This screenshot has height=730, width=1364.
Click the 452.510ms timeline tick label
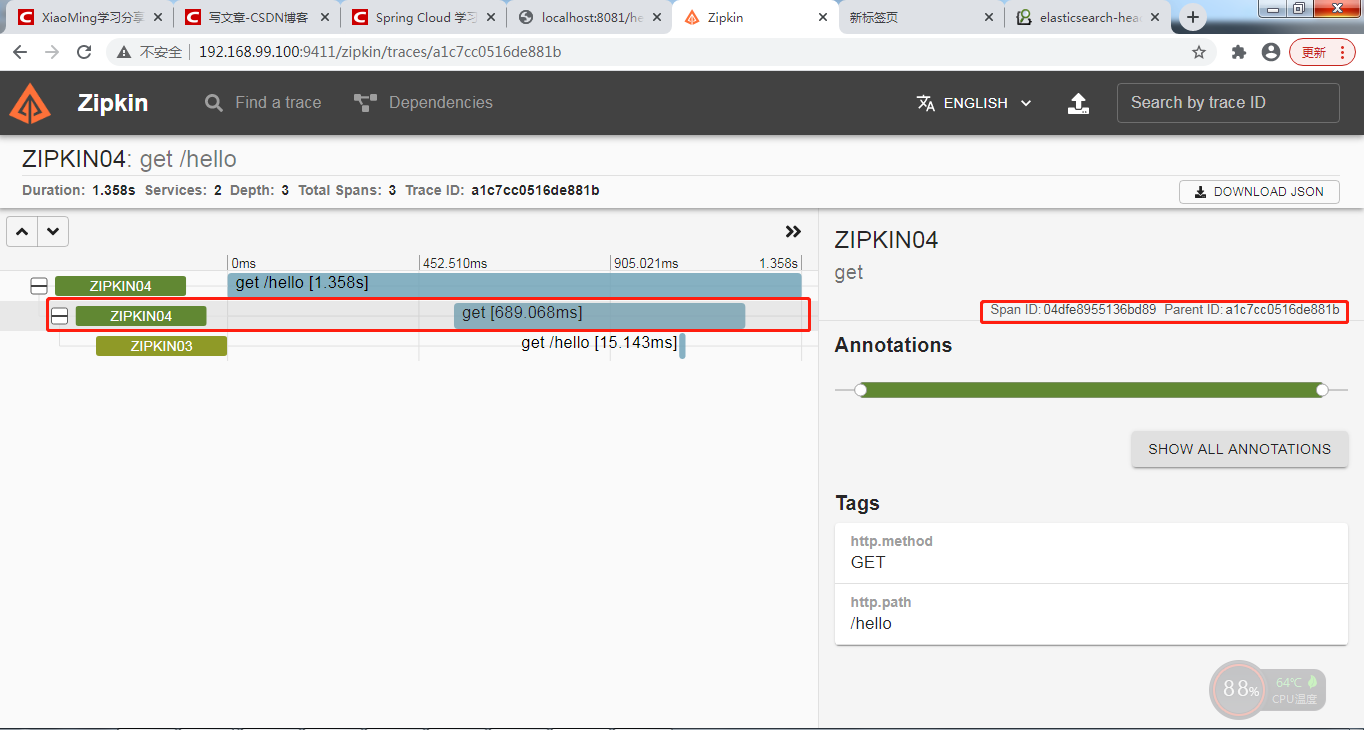[455, 263]
